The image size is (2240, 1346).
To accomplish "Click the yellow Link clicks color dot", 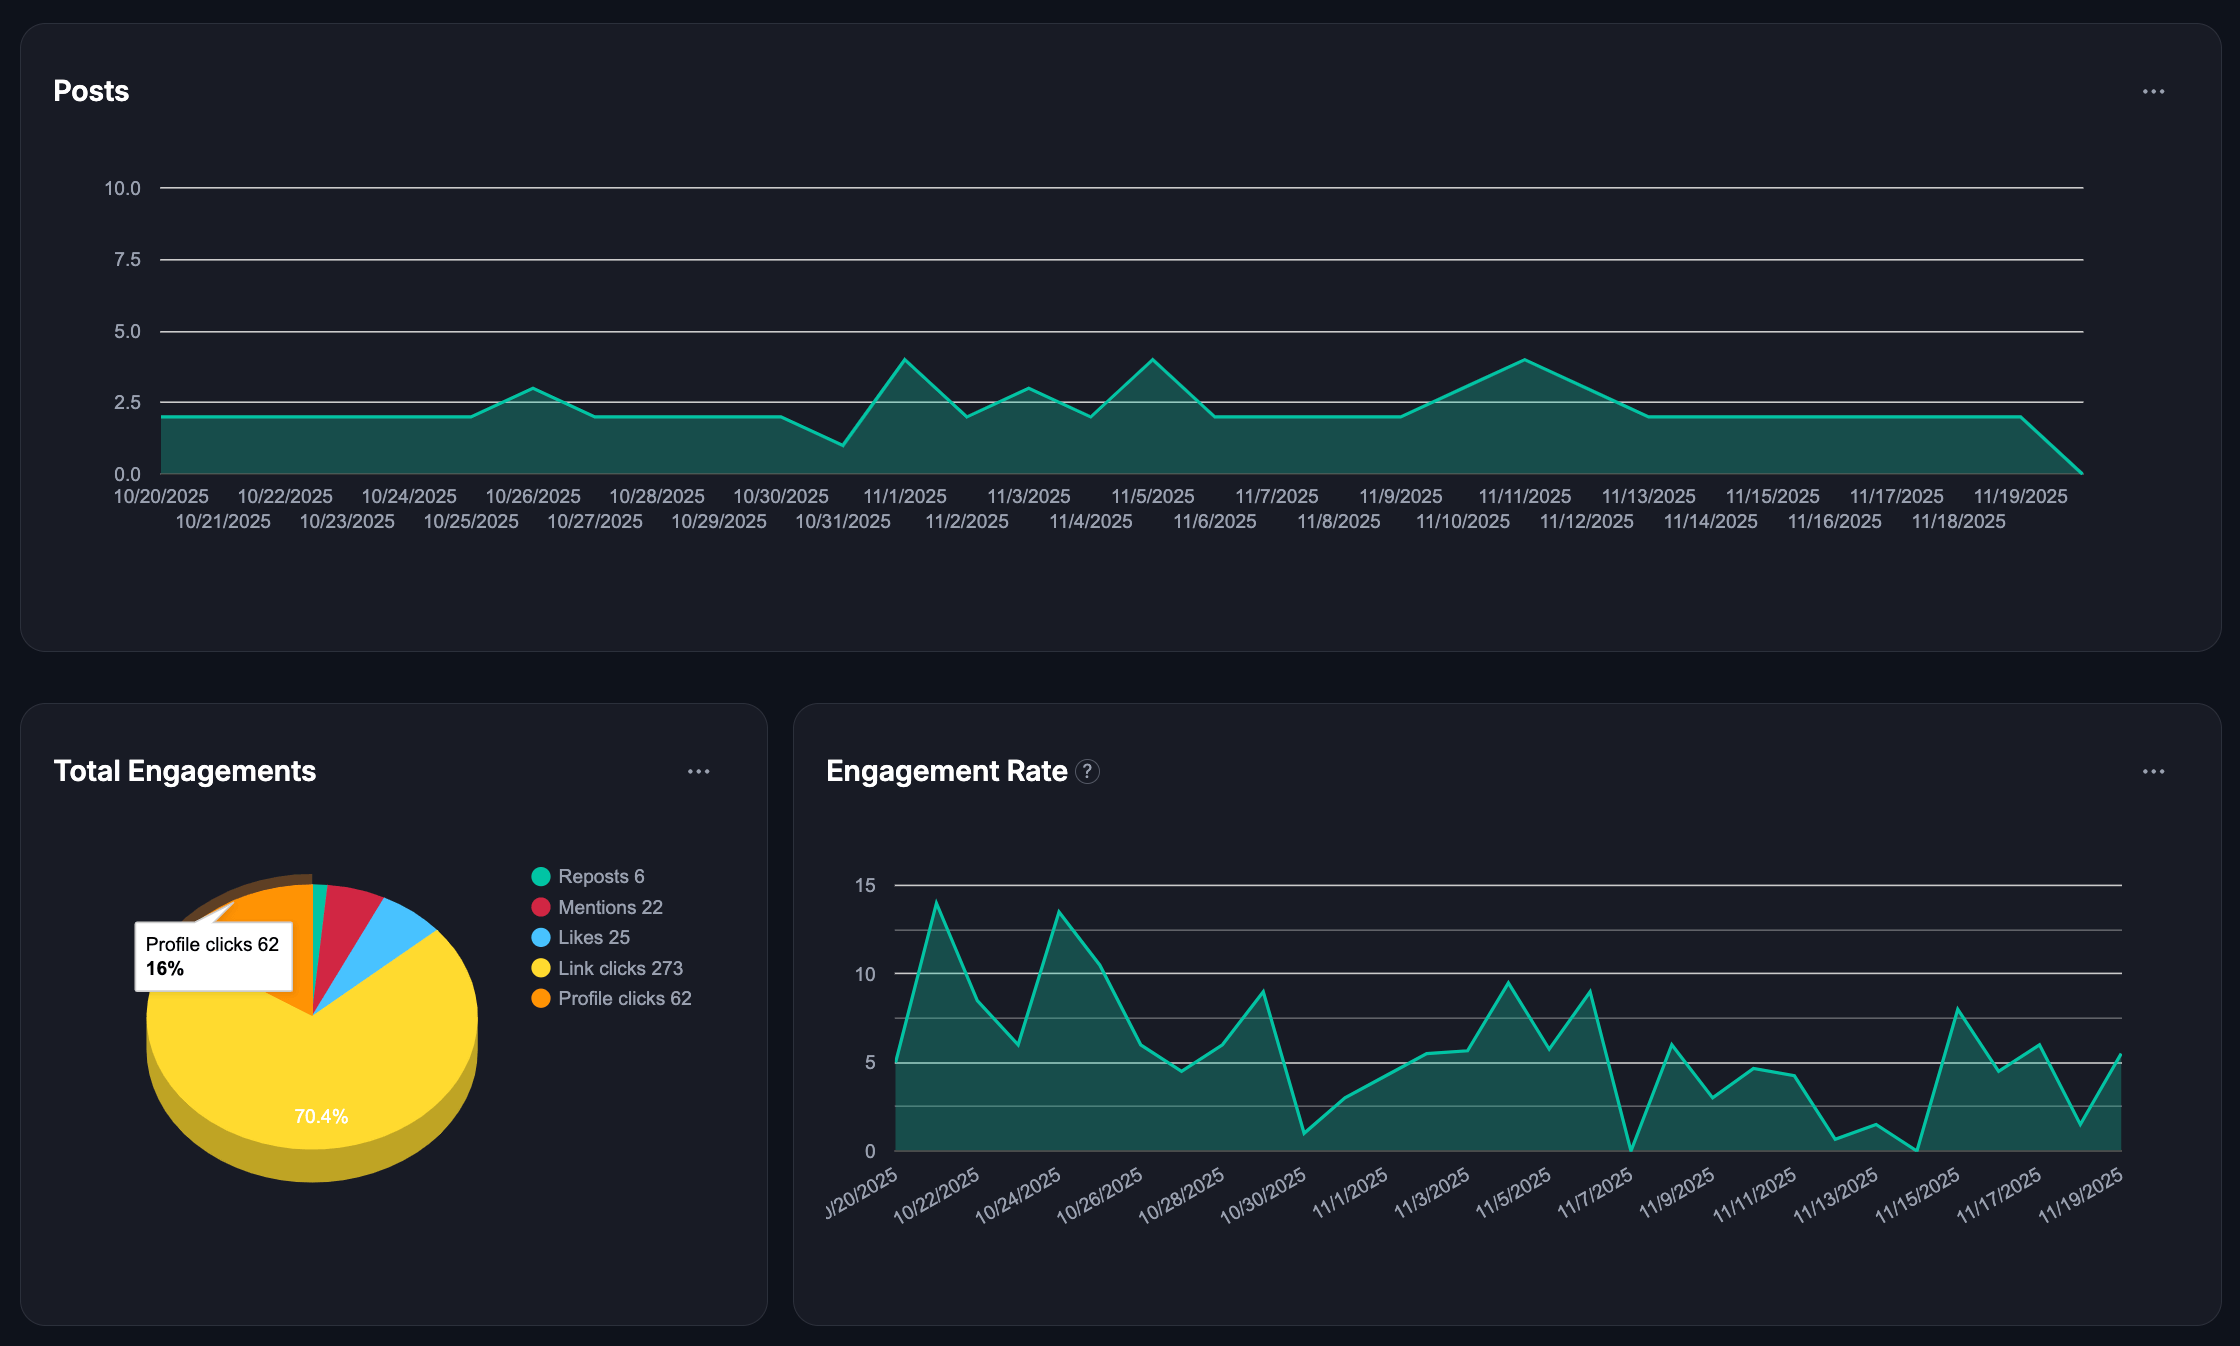I will [541, 968].
